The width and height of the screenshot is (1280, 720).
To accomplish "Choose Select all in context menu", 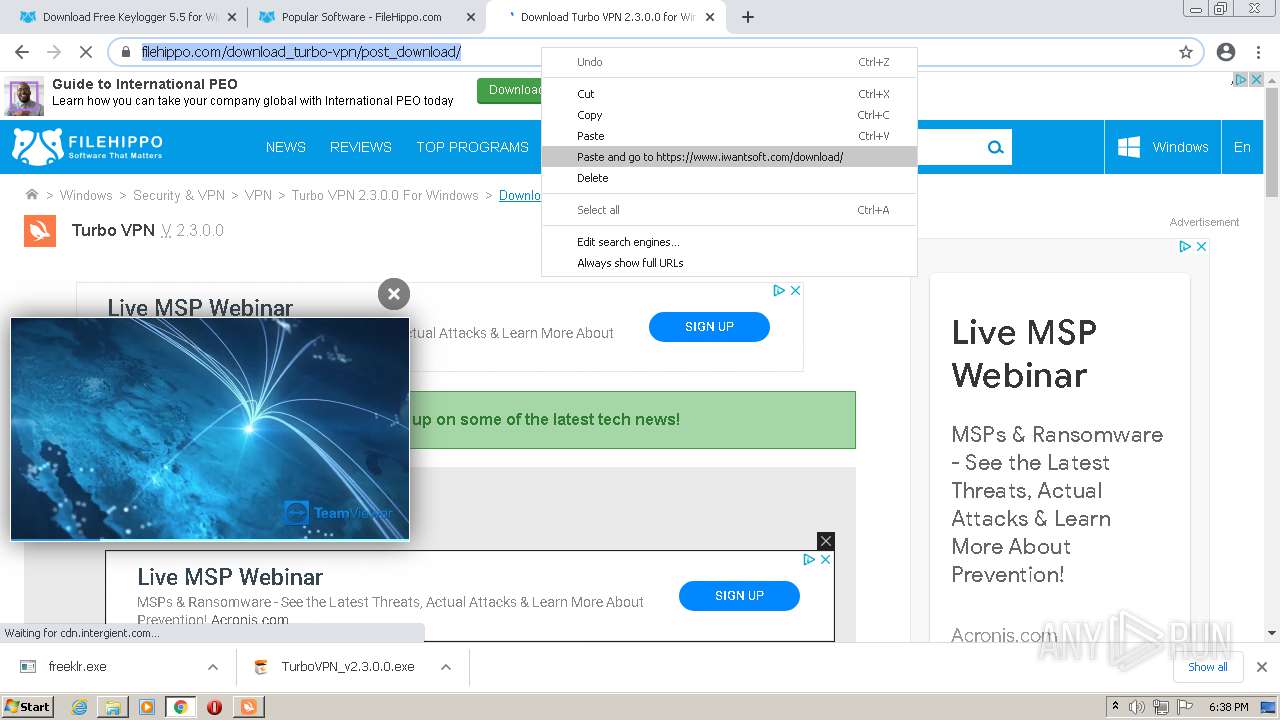I will click(x=729, y=210).
